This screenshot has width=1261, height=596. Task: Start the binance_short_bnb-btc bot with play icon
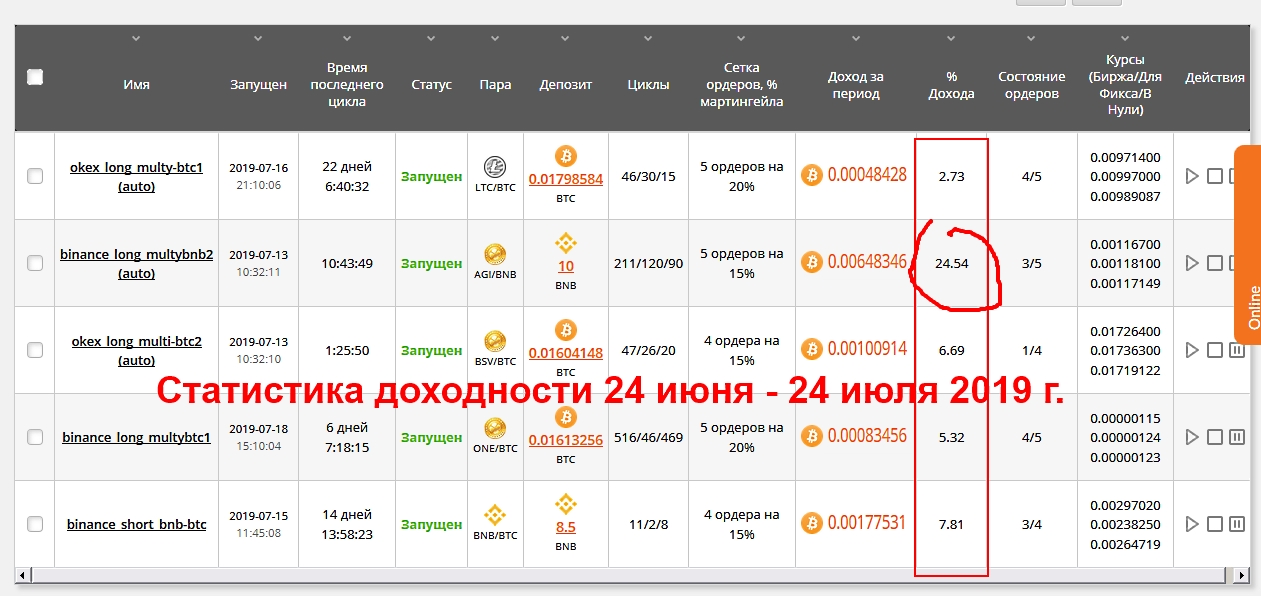(x=1191, y=524)
